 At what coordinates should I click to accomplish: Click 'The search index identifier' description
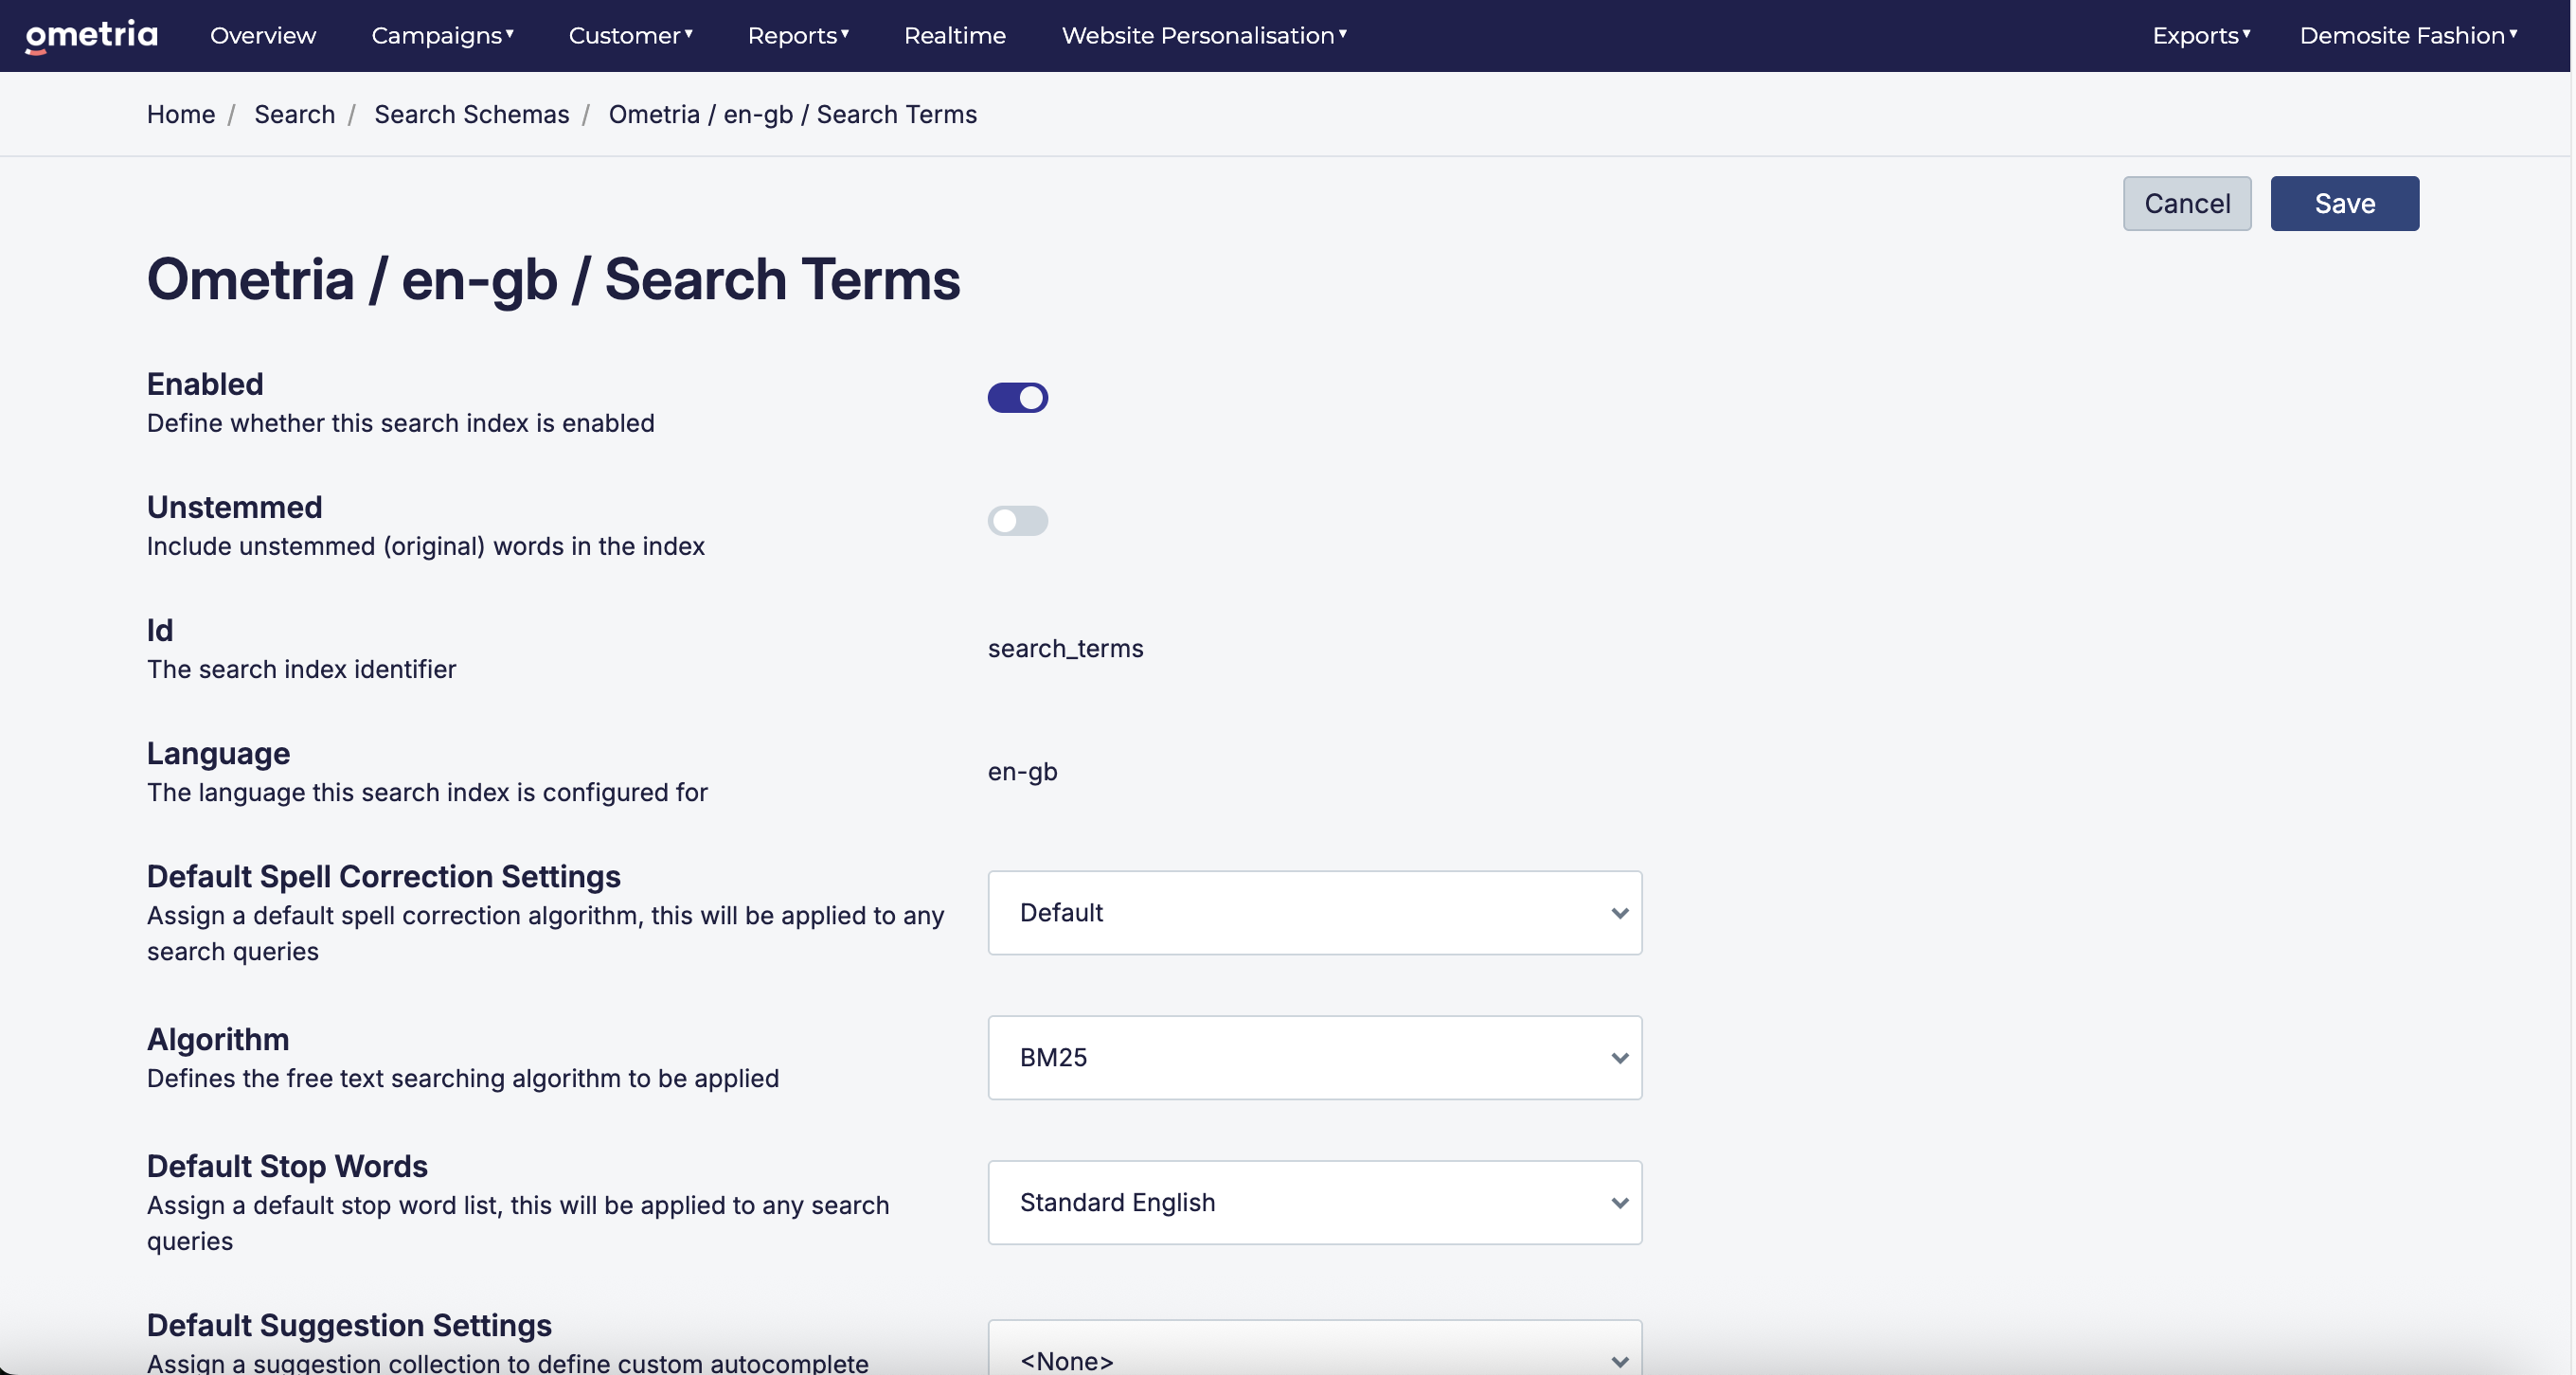point(302,669)
